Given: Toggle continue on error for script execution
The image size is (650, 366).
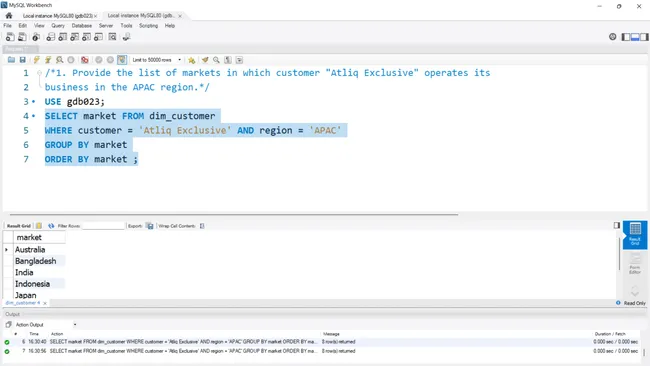Looking at the screenshot, I should [x=85, y=60].
